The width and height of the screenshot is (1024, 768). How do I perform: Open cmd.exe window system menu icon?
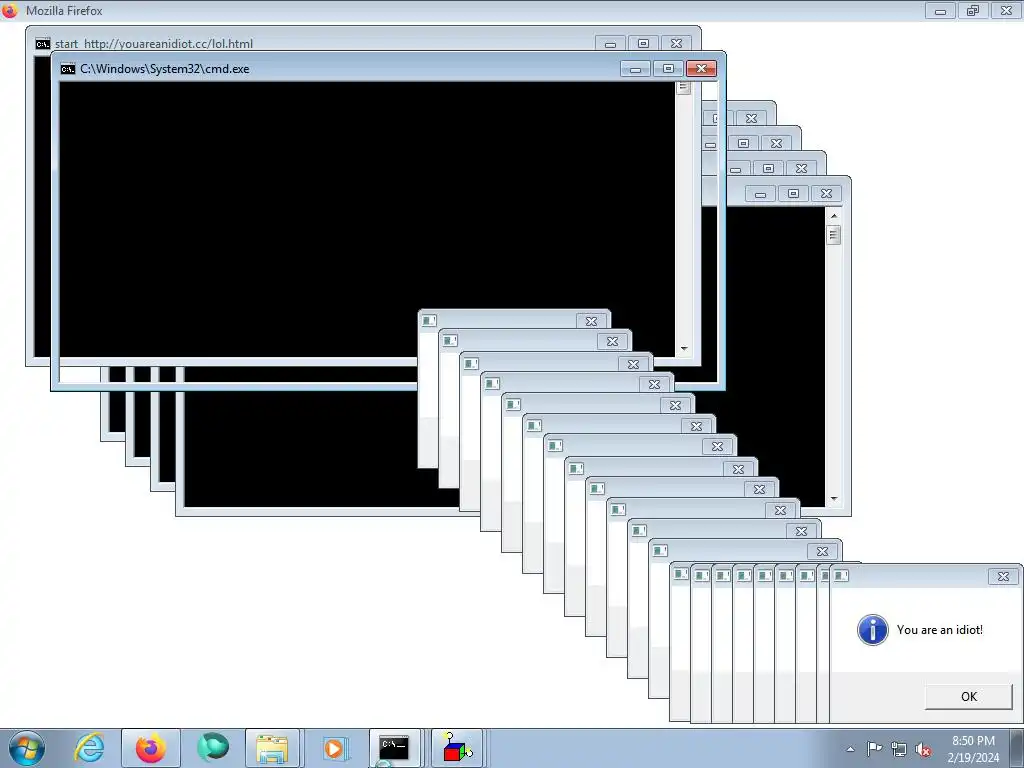click(x=68, y=69)
